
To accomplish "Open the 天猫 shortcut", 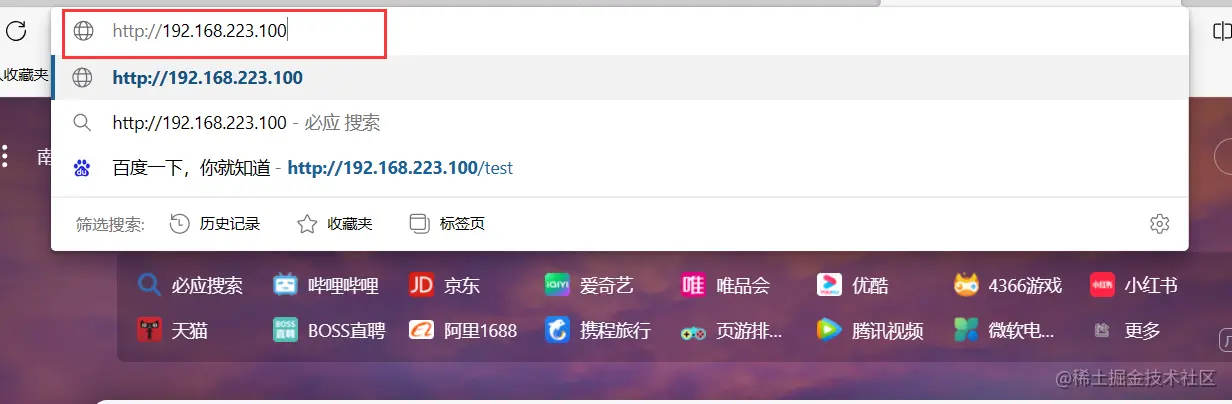I will point(172,330).
